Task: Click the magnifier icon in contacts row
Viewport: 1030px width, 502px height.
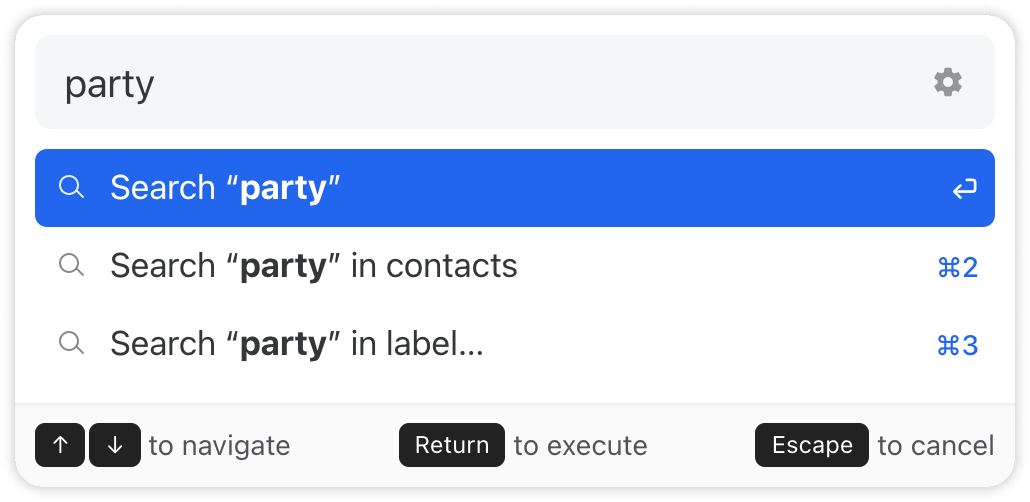Action: [x=71, y=265]
